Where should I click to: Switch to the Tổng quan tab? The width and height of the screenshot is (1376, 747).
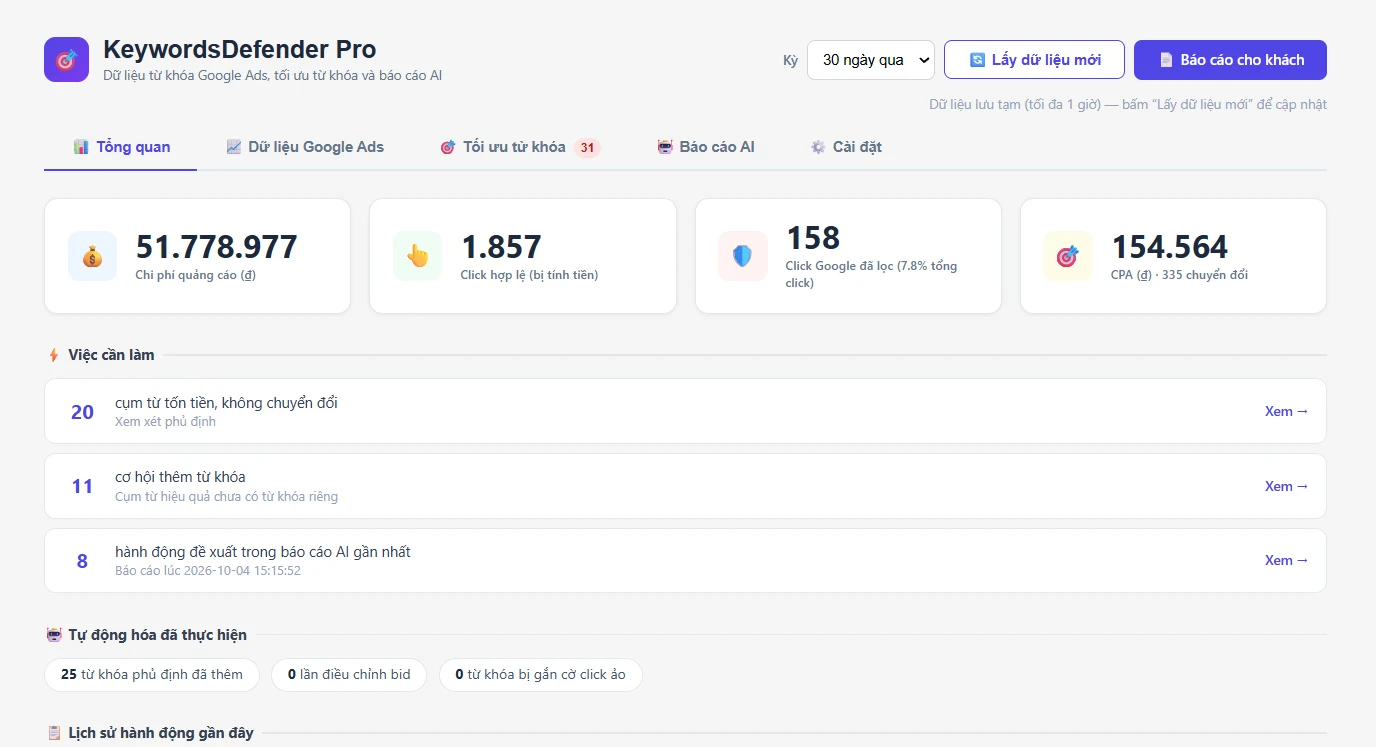tap(121, 147)
